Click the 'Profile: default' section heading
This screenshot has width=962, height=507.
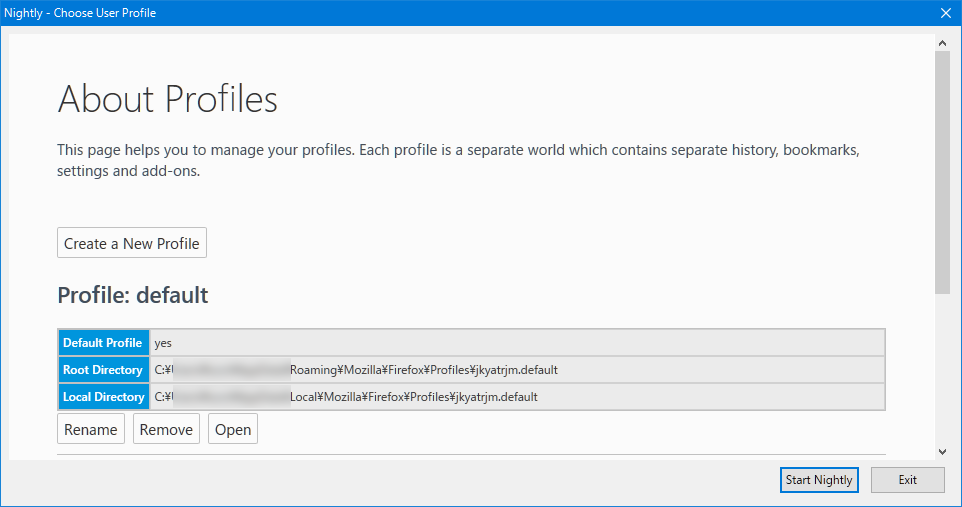pyautogui.click(x=133, y=295)
